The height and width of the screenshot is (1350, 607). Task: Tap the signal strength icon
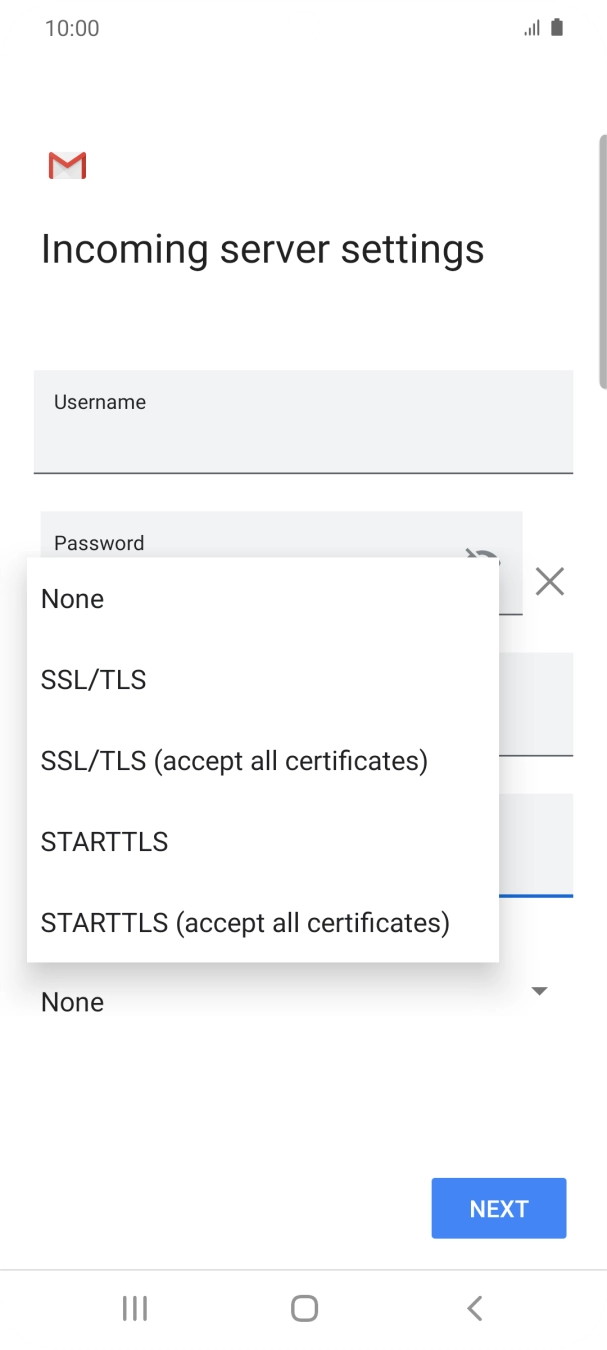tap(531, 28)
